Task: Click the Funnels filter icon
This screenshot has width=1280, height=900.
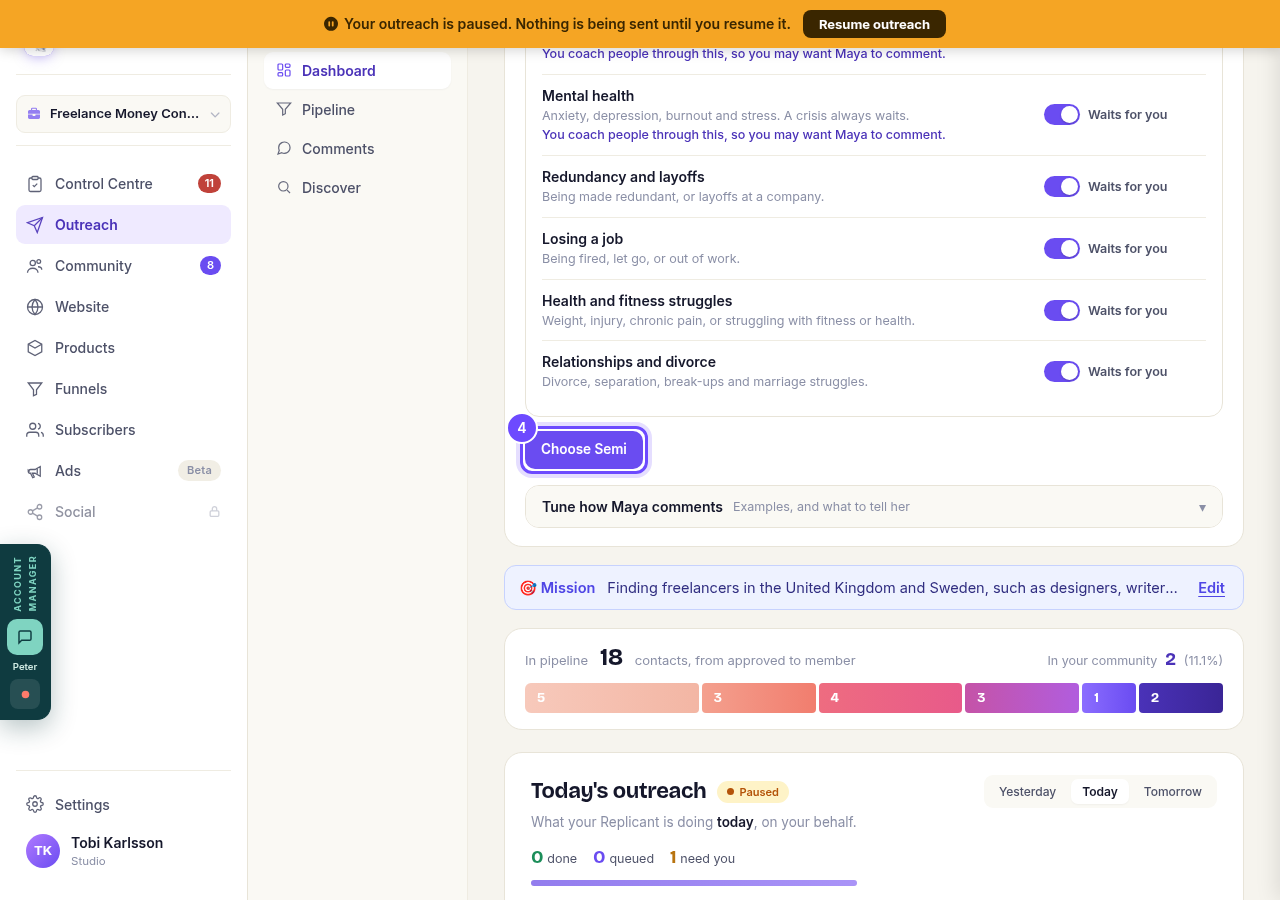Action: [35, 389]
